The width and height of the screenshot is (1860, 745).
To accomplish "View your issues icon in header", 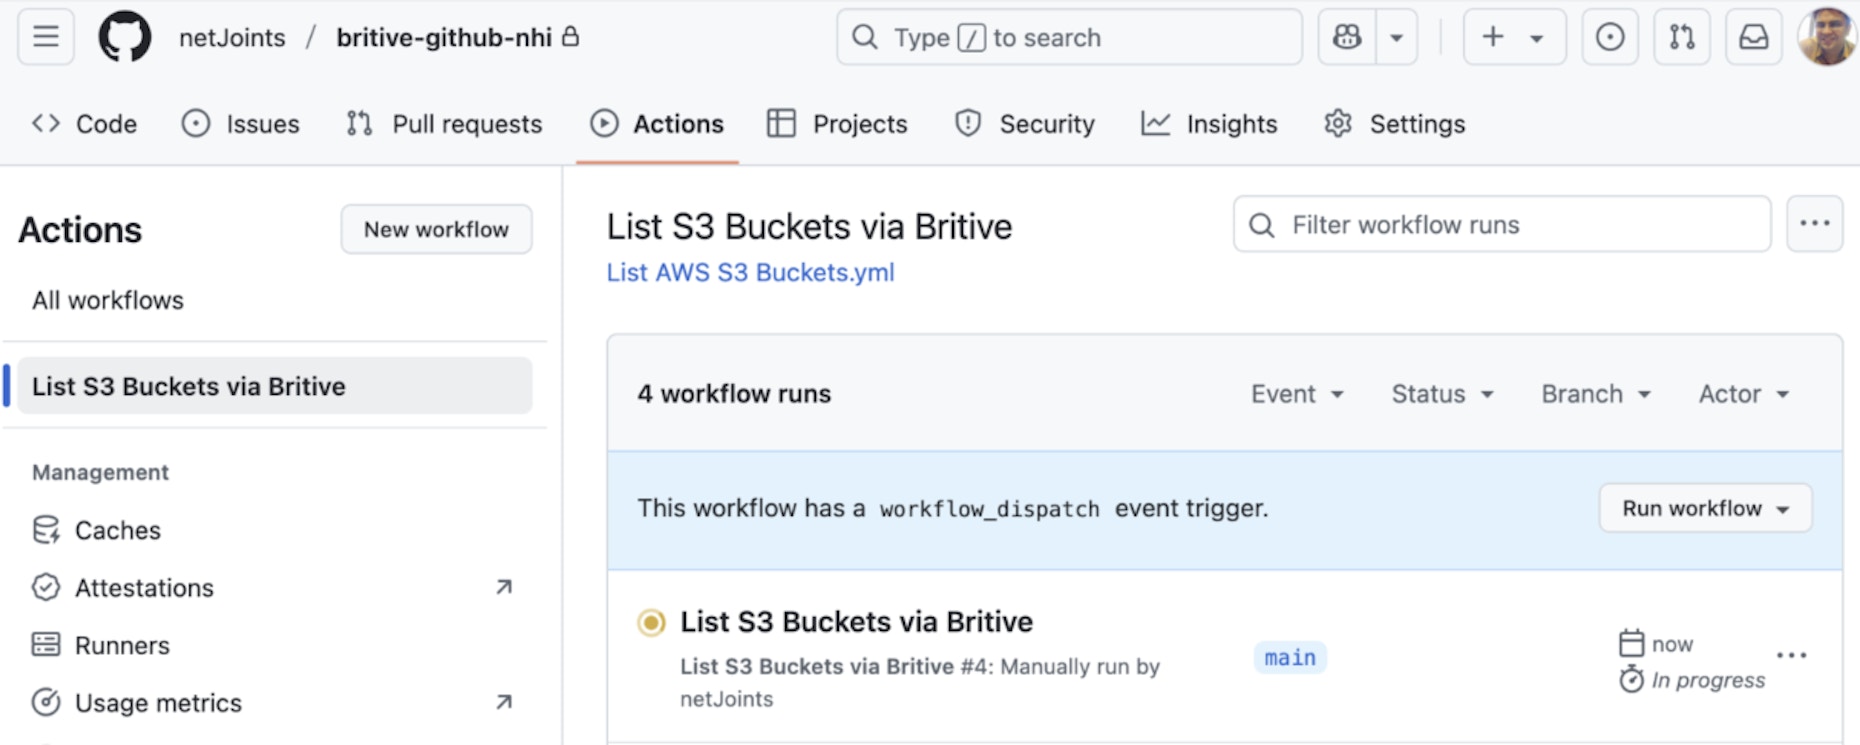I will [x=1610, y=37].
